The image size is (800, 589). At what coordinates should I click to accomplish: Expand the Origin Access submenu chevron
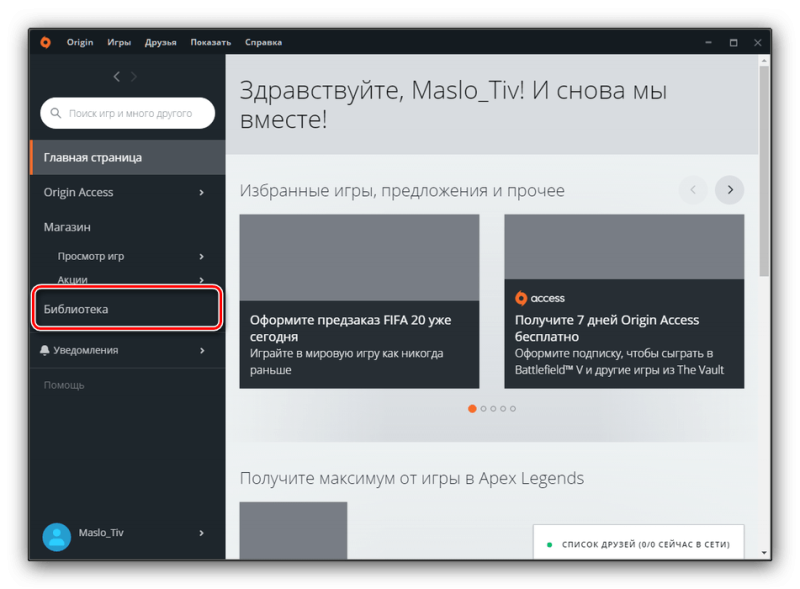point(202,192)
